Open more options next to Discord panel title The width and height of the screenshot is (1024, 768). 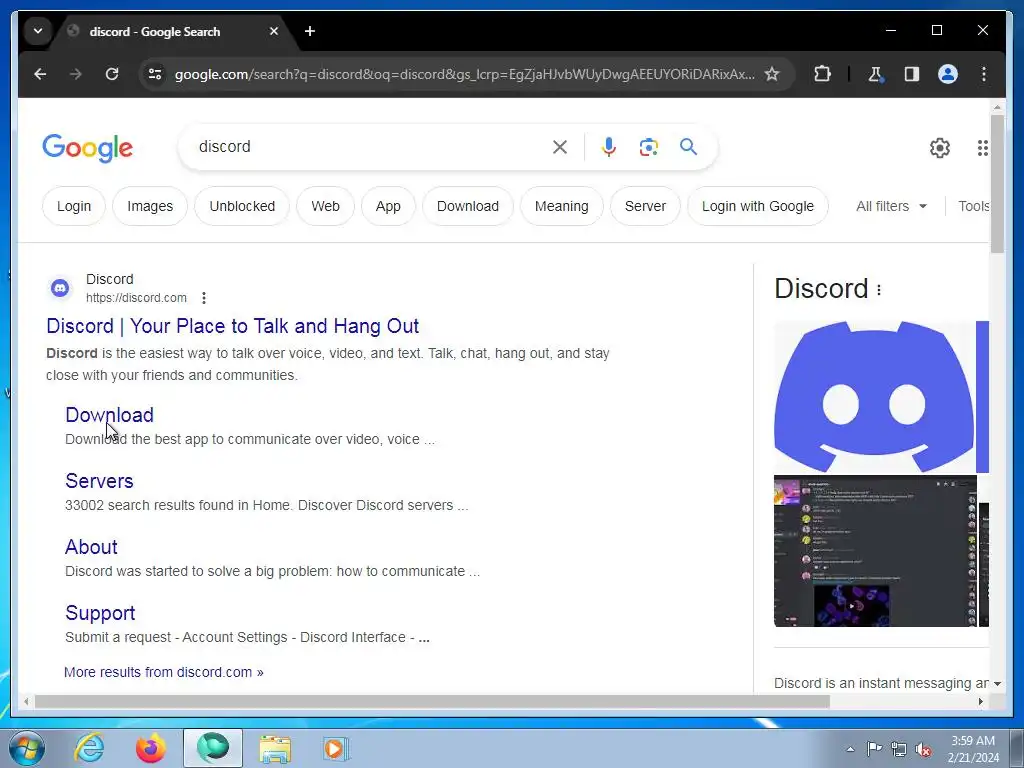879,290
